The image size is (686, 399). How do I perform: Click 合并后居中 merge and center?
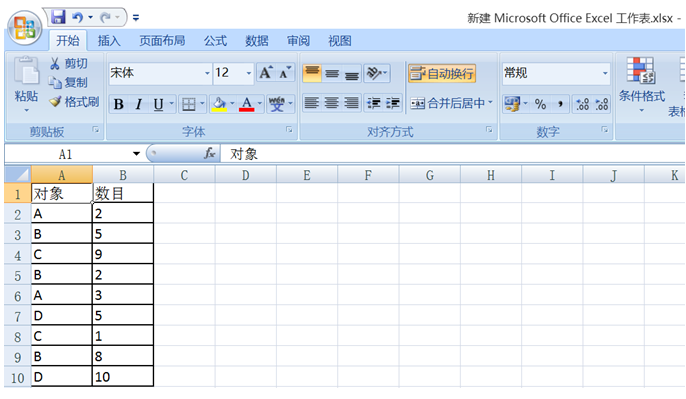click(x=448, y=103)
